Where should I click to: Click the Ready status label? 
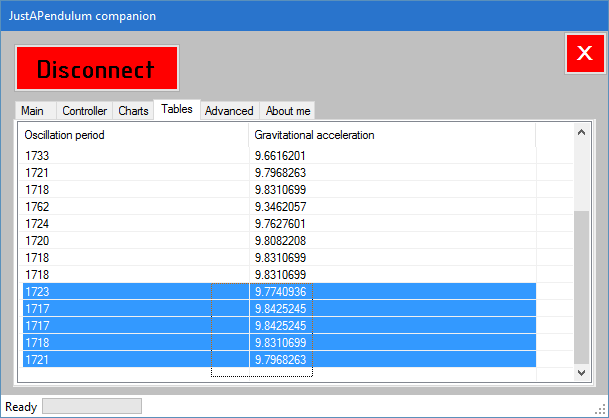21,407
